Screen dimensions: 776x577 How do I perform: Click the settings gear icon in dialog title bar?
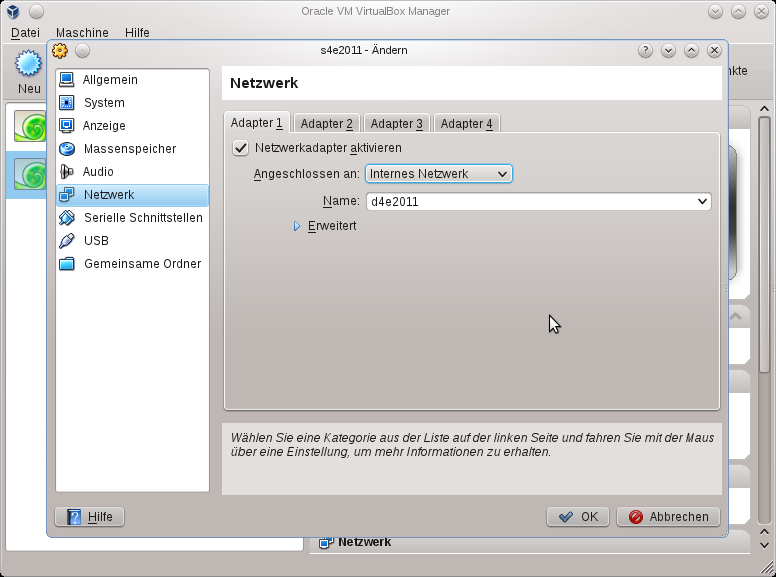pyautogui.click(x=60, y=50)
